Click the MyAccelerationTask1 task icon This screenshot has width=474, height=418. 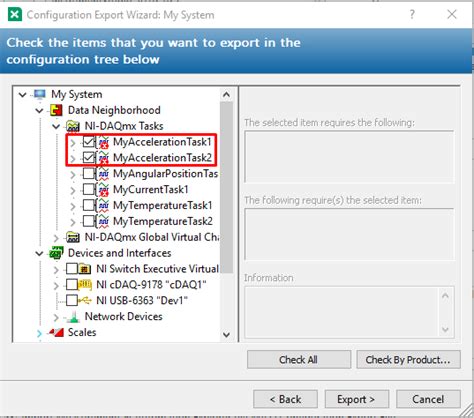point(104,142)
